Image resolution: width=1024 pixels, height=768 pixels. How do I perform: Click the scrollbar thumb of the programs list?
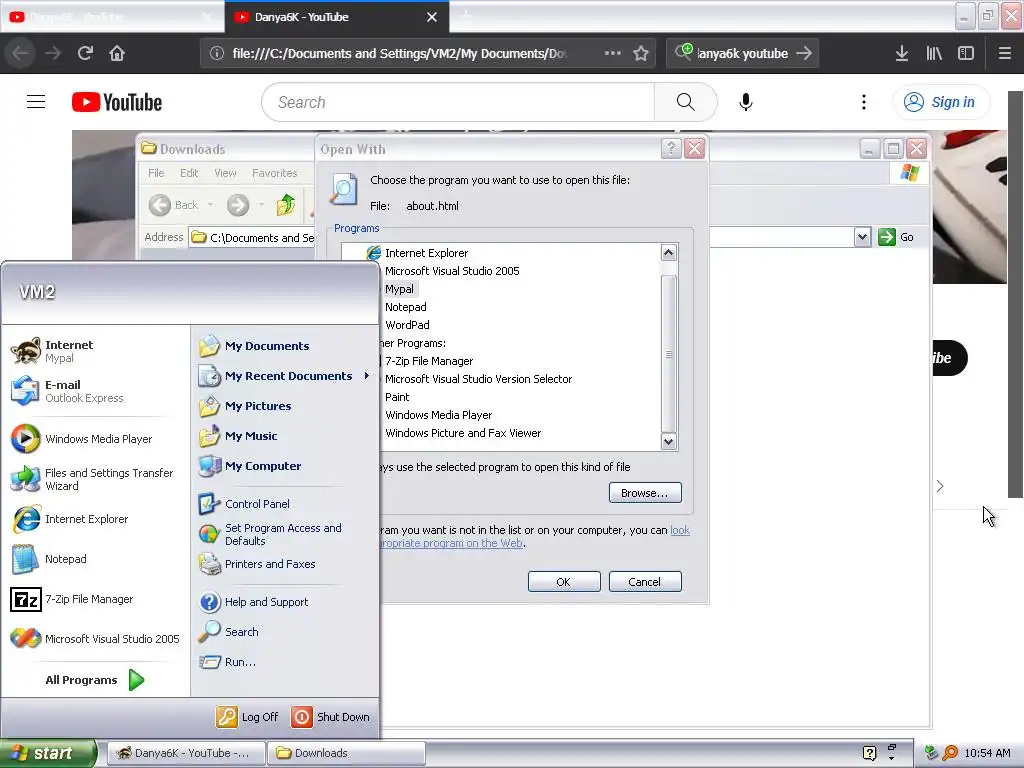pos(668,354)
